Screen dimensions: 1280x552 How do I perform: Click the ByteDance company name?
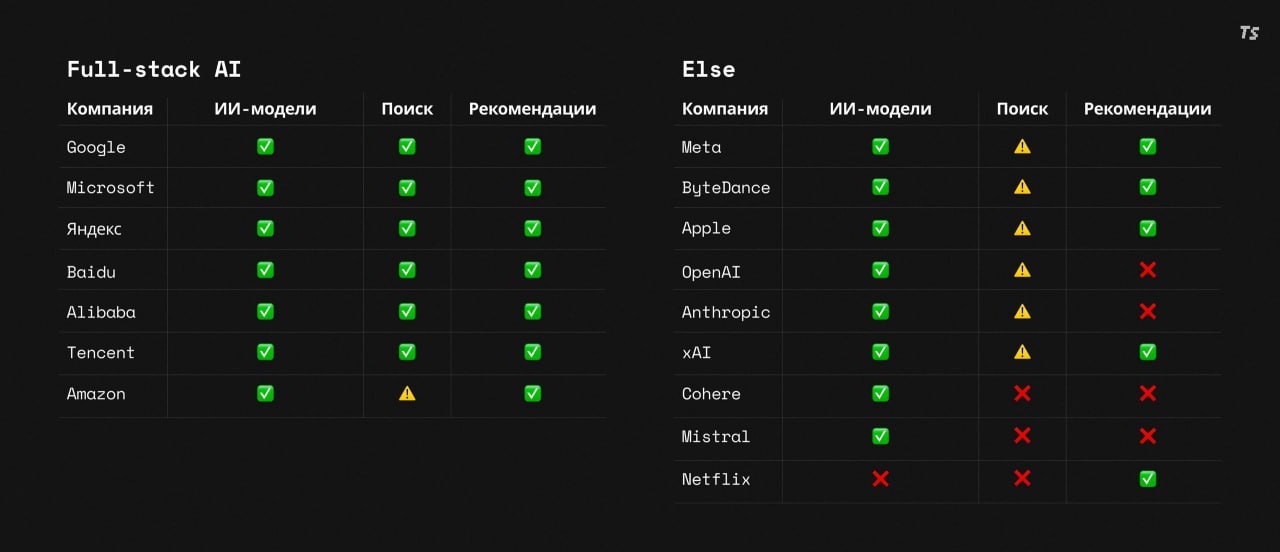[x=726, y=188]
